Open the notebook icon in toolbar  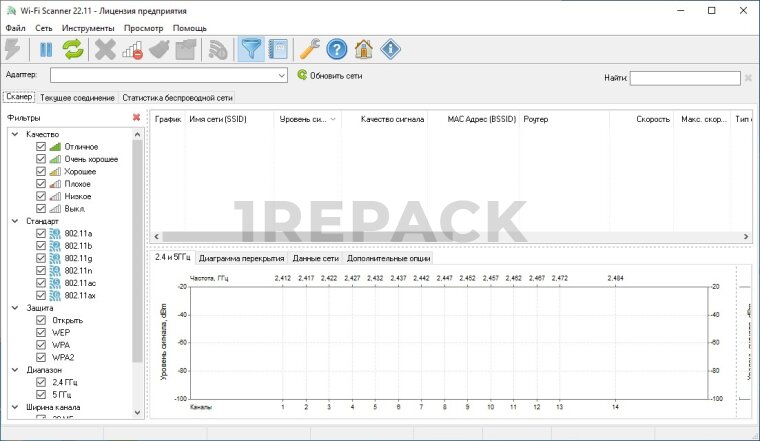click(x=278, y=50)
